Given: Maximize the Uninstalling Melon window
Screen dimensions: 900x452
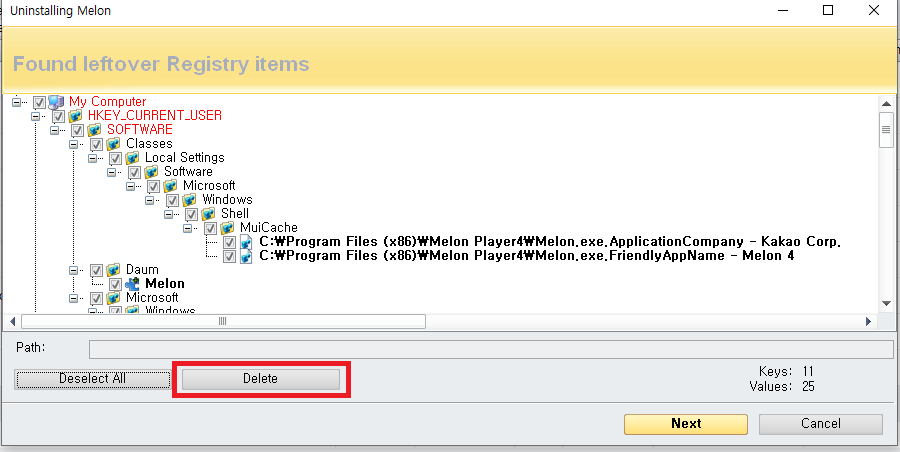Looking at the screenshot, I should [x=828, y=10].
